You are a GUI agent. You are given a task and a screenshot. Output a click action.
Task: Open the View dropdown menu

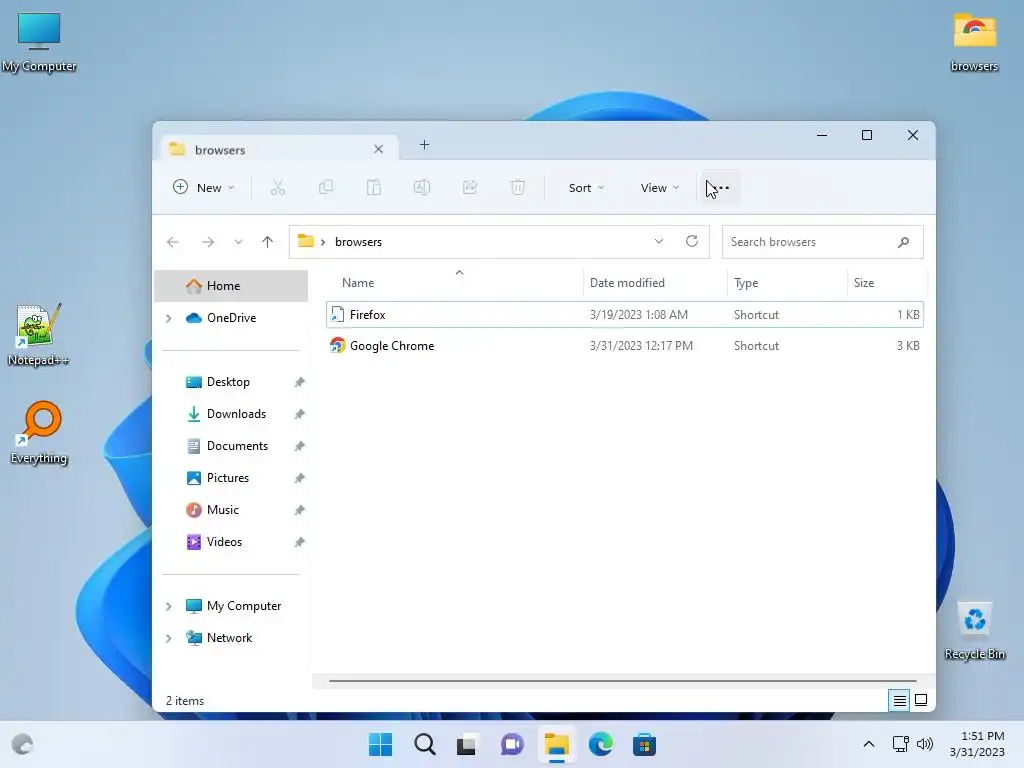click(660, 188)
